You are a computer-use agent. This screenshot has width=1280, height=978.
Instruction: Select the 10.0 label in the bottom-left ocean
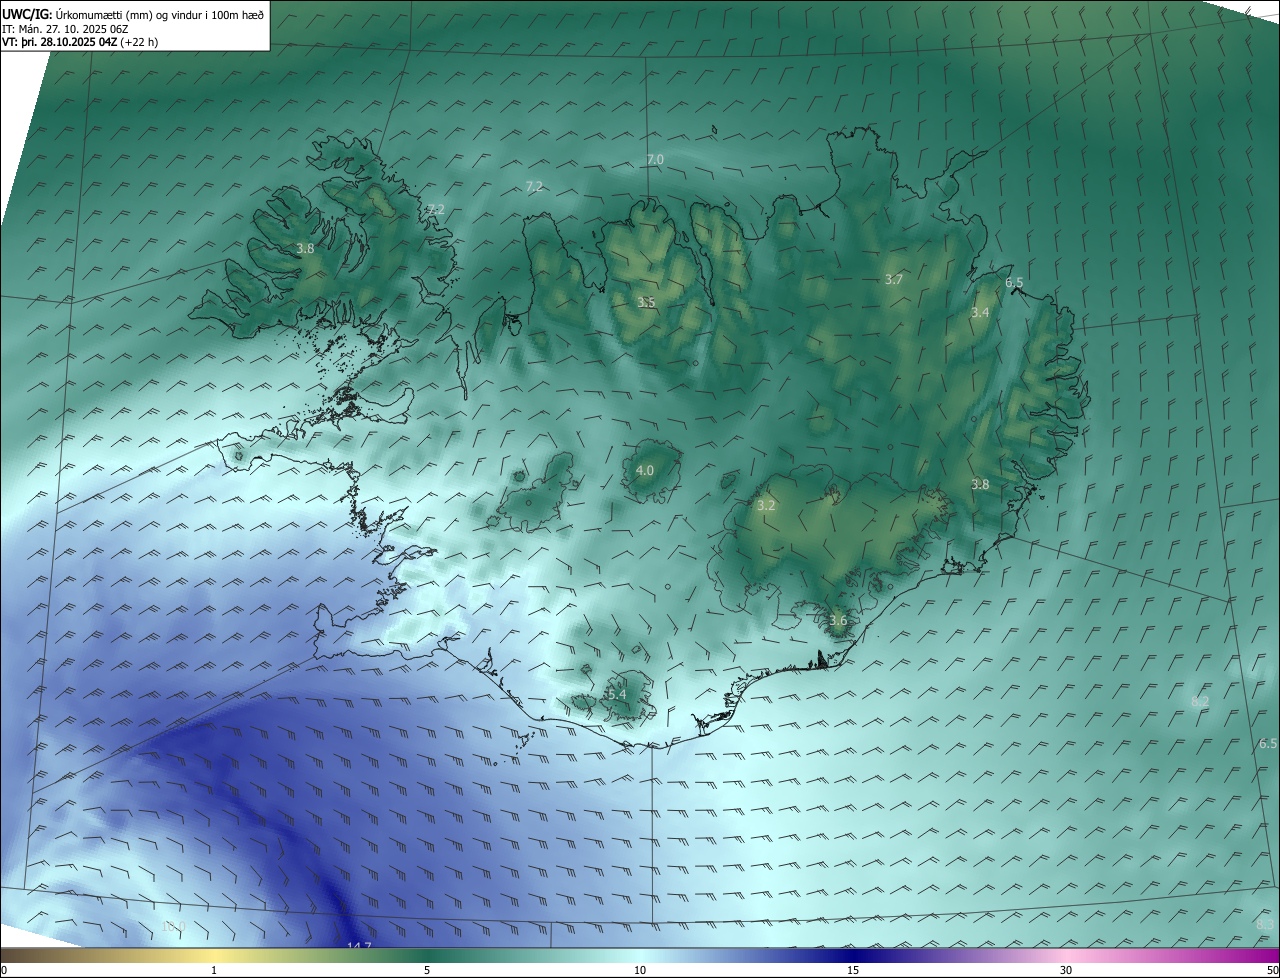(173, 927)
